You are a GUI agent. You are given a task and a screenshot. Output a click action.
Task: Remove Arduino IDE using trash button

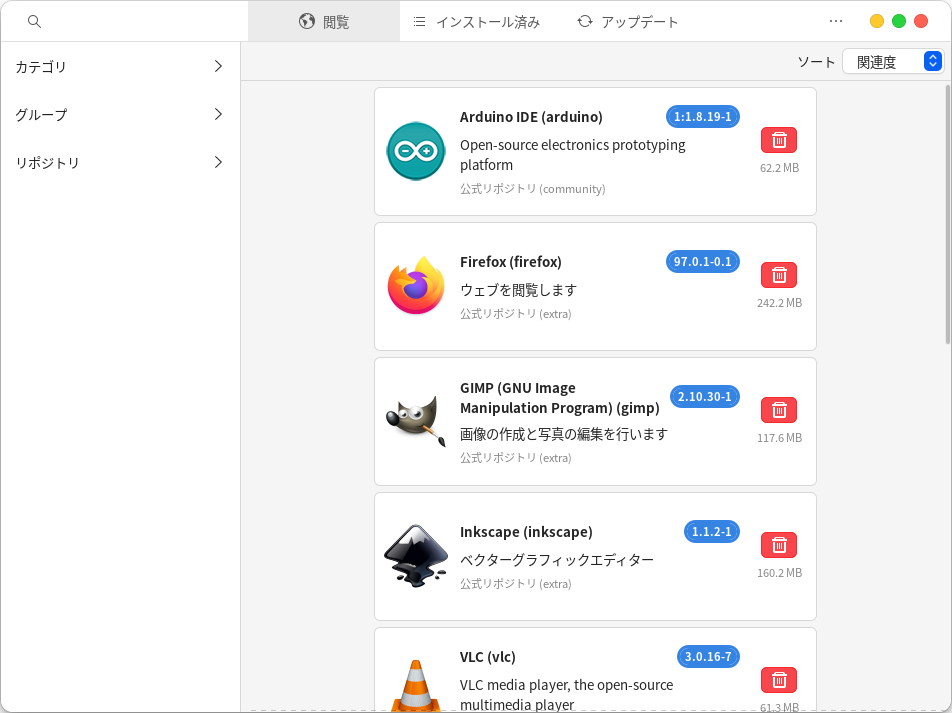tap(779, 140)
